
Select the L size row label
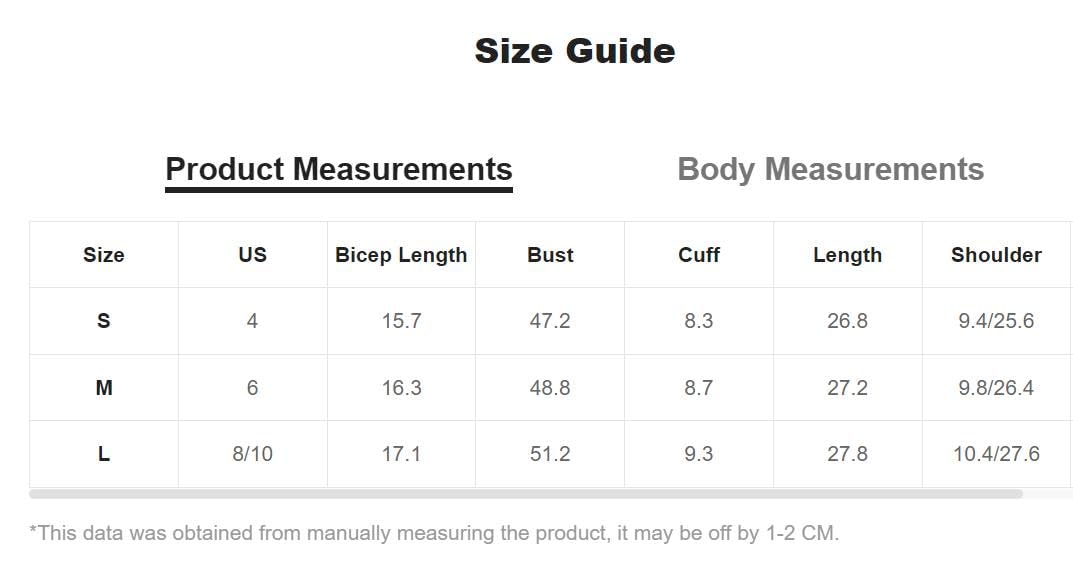104,454
